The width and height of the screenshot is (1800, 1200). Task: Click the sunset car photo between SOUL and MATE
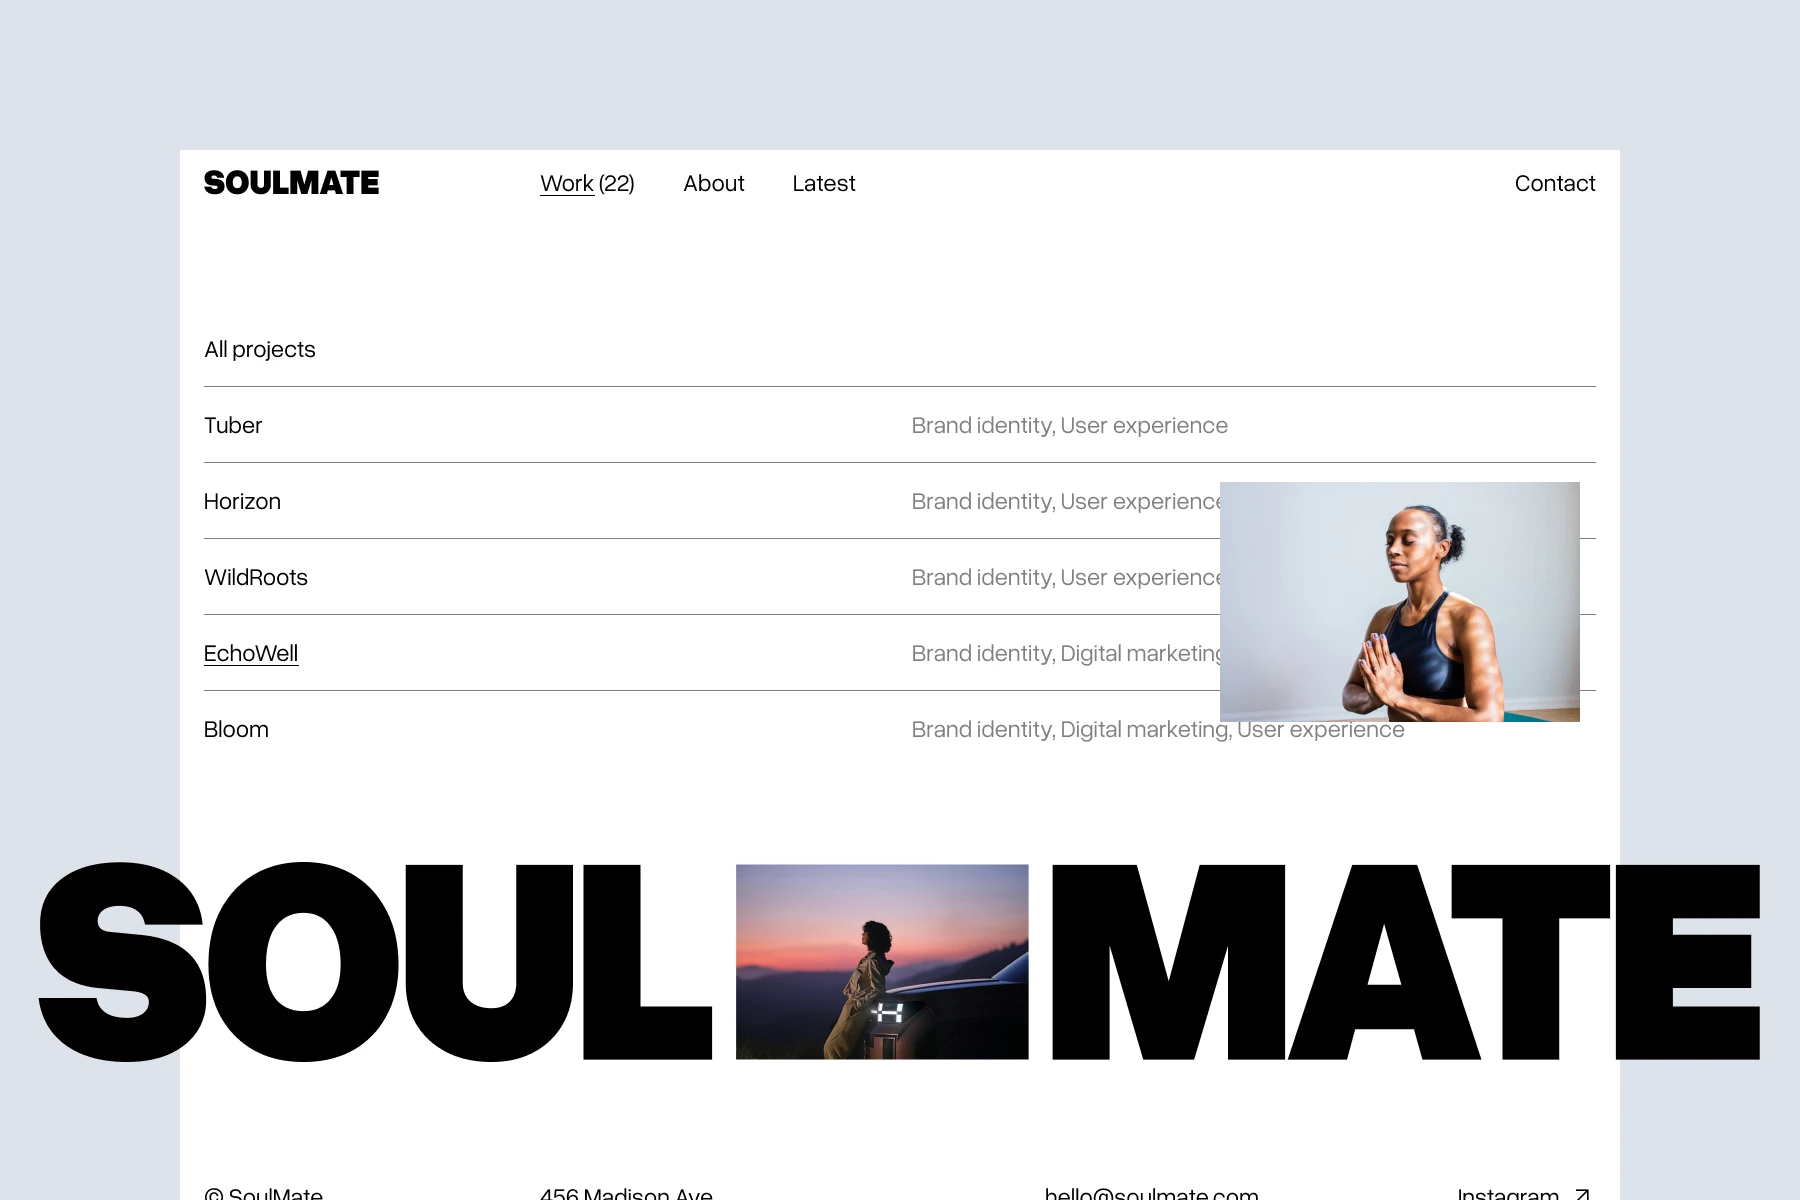(881, 962)
